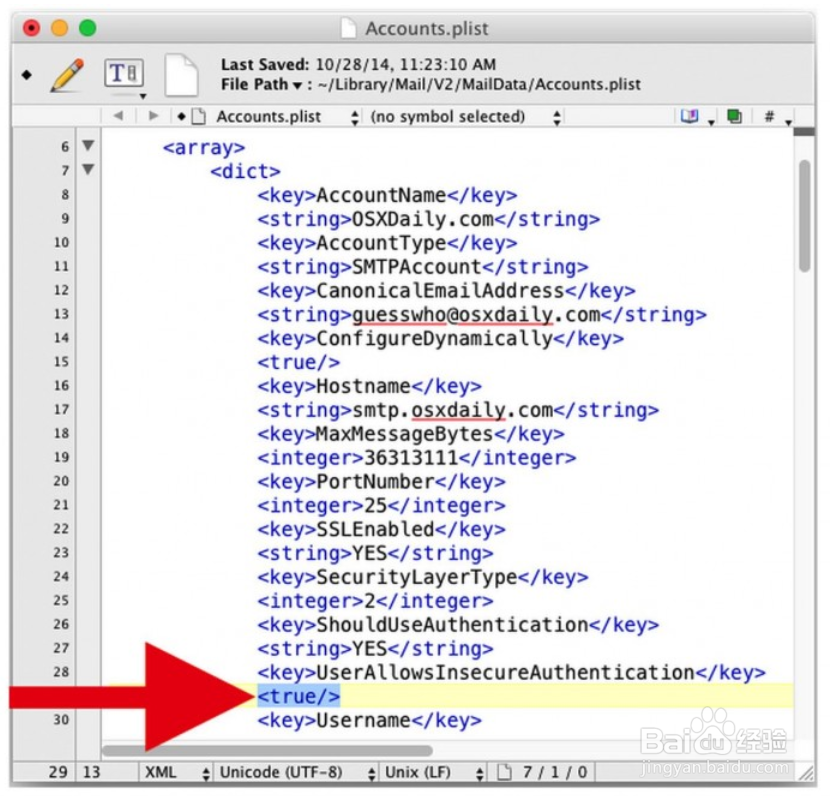This screenshot has height=796, width=834.
Task: Change the XML language popup
Action: [x=177, y=772]
